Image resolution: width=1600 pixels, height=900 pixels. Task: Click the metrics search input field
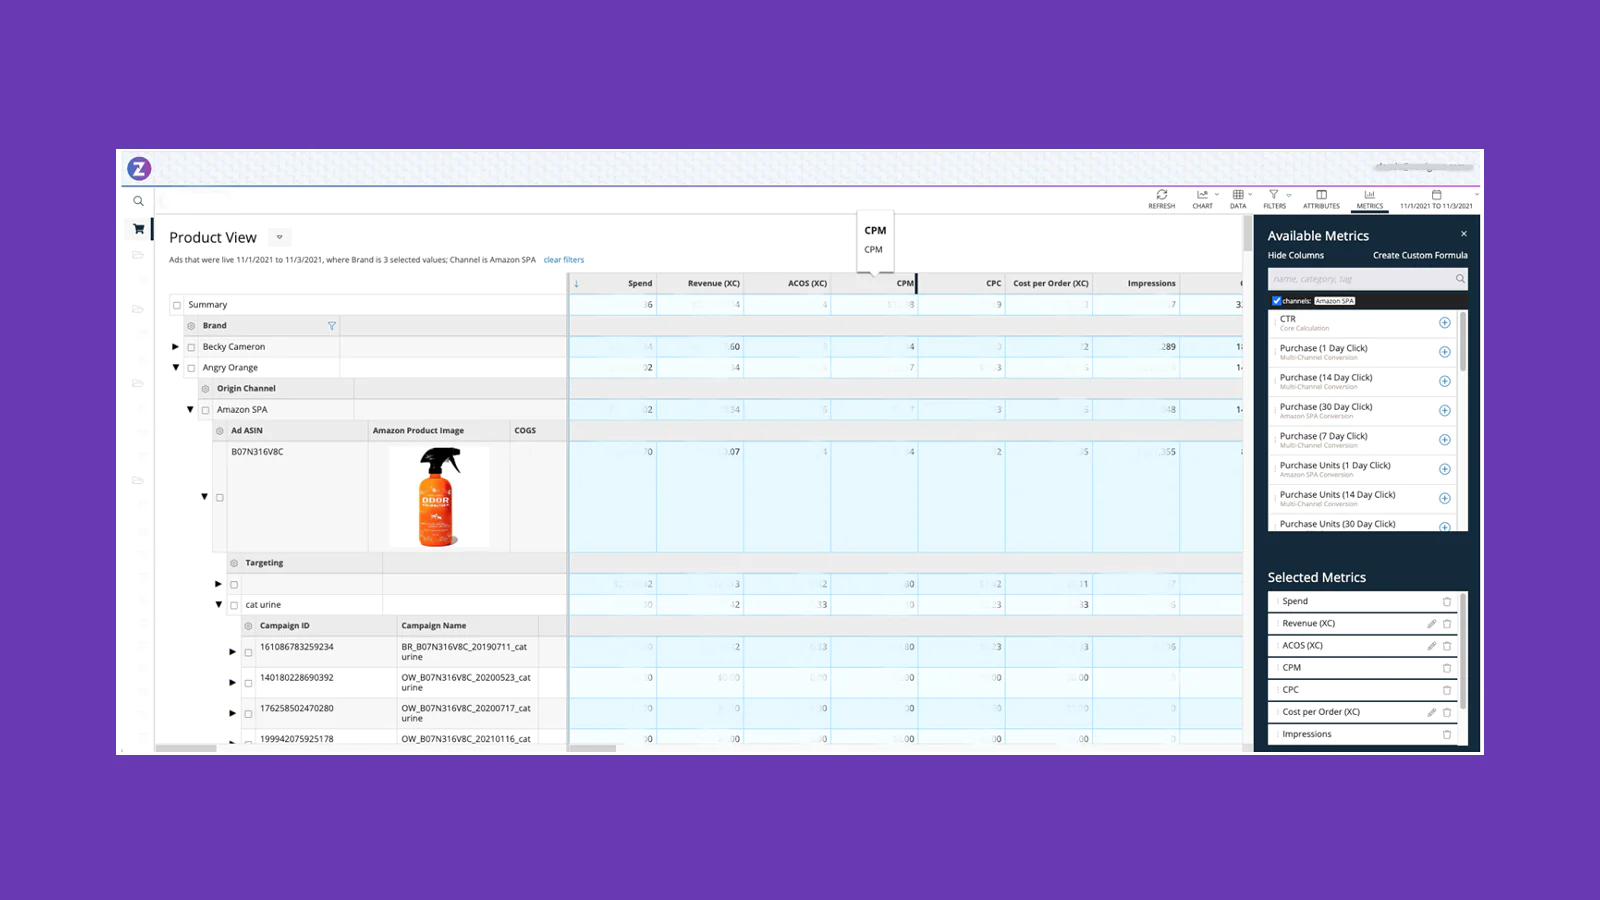coord(1360,279)
